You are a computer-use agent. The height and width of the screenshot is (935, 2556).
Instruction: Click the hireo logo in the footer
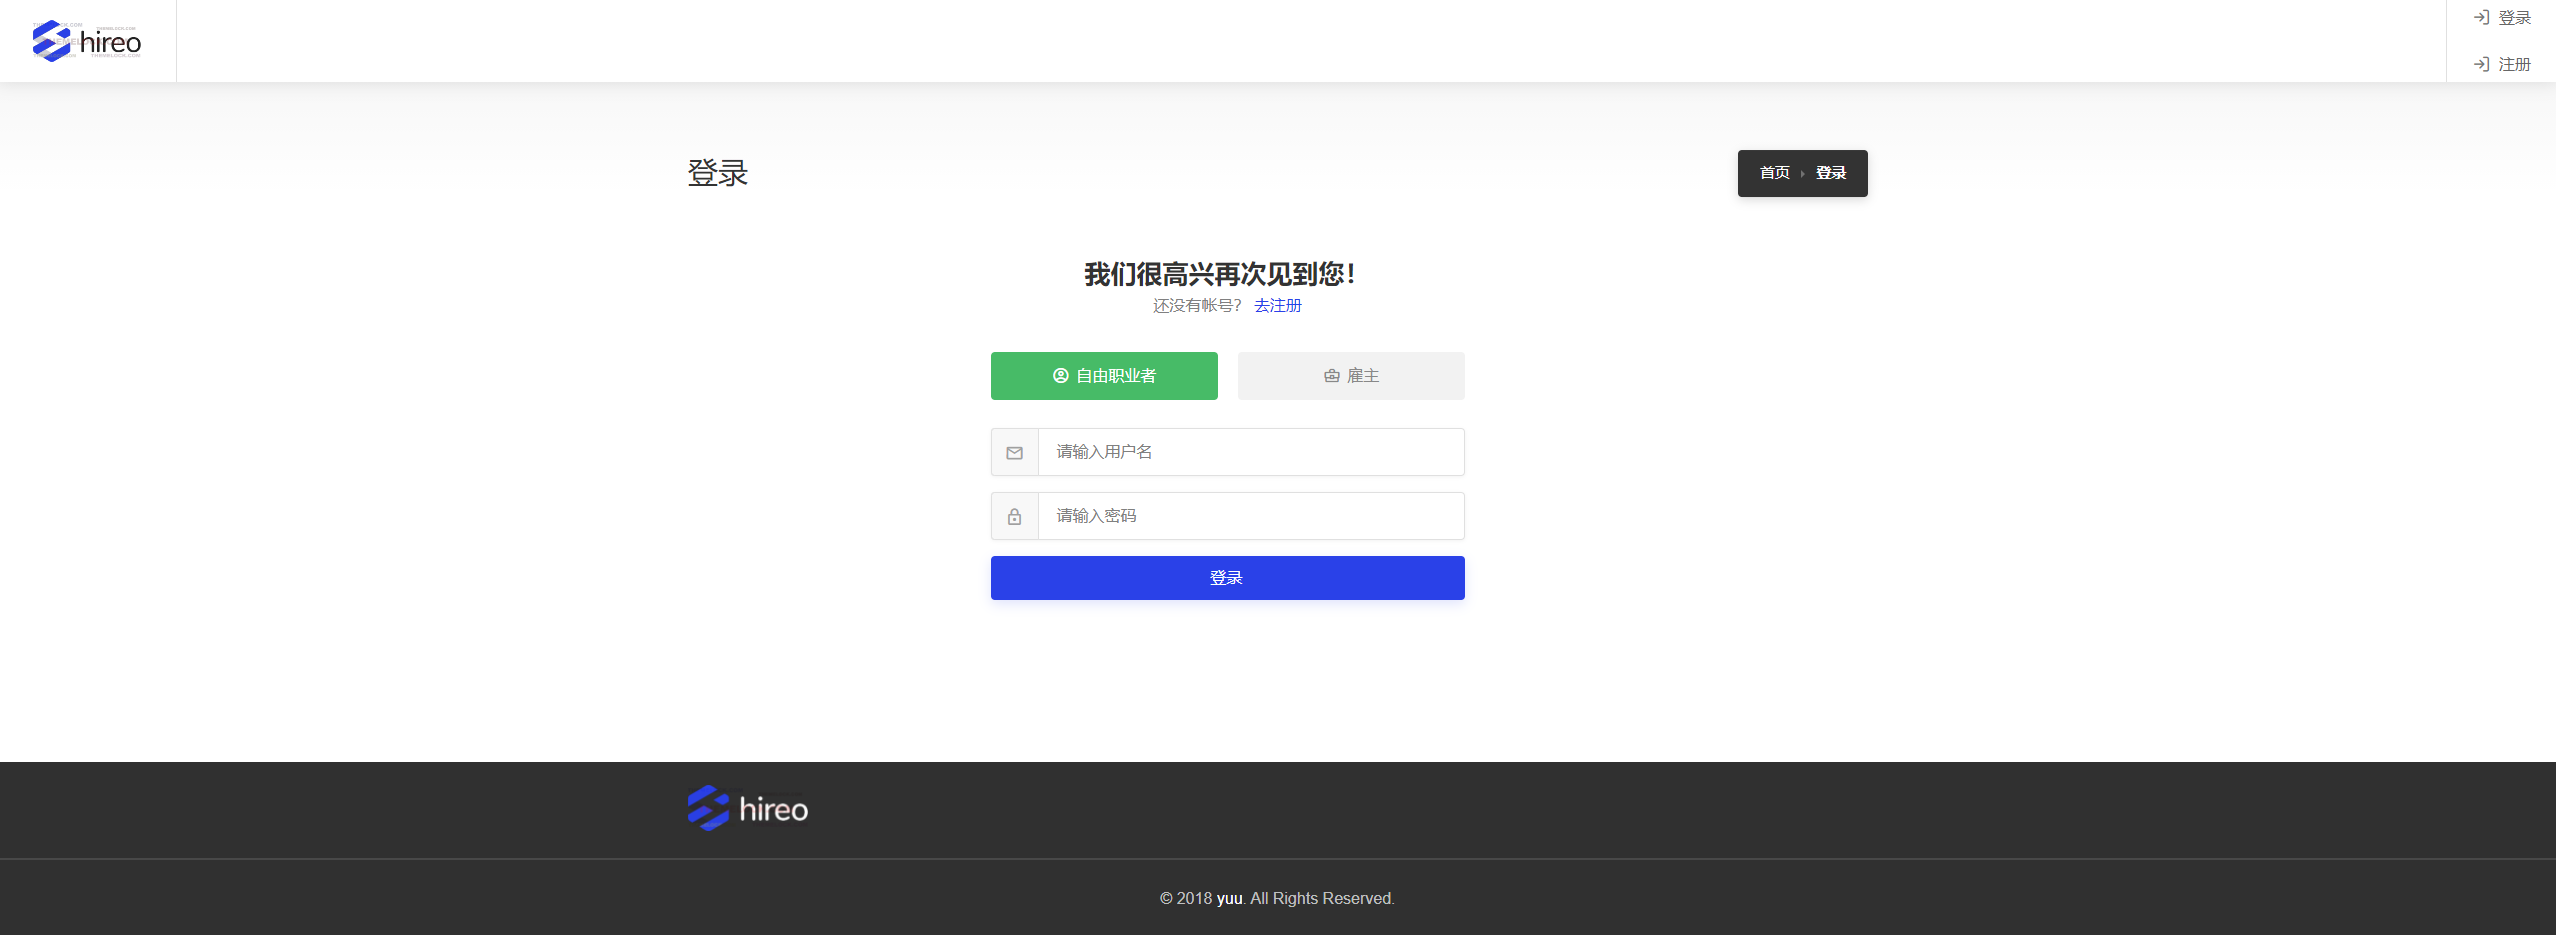[x=748, y=808]
